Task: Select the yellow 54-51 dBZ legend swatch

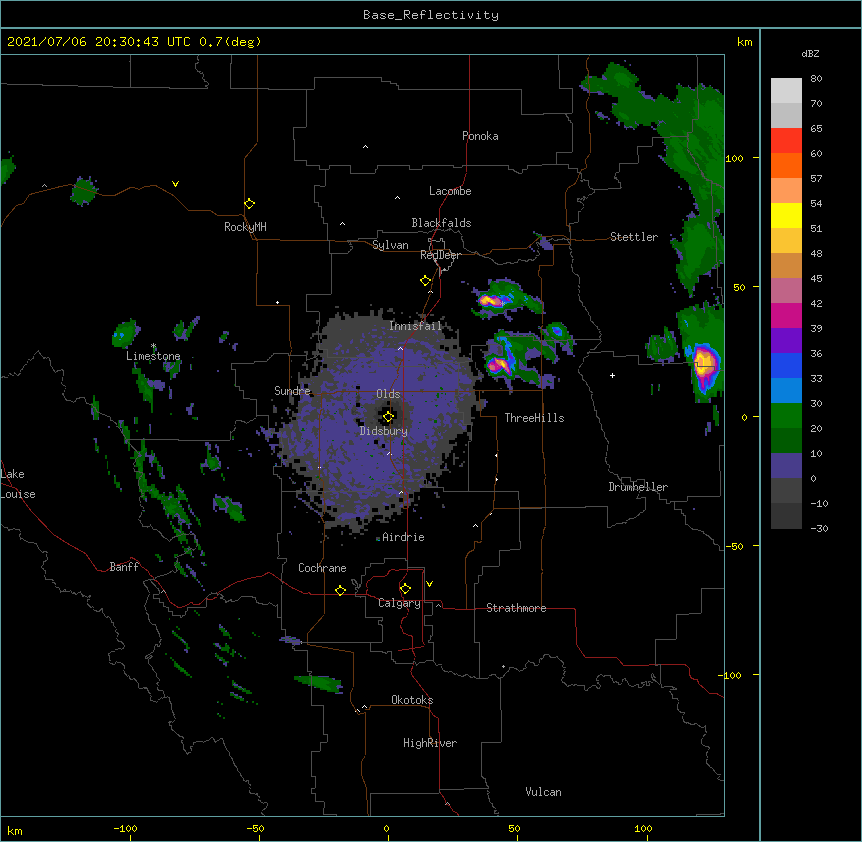Action: [x=786, y=215]
